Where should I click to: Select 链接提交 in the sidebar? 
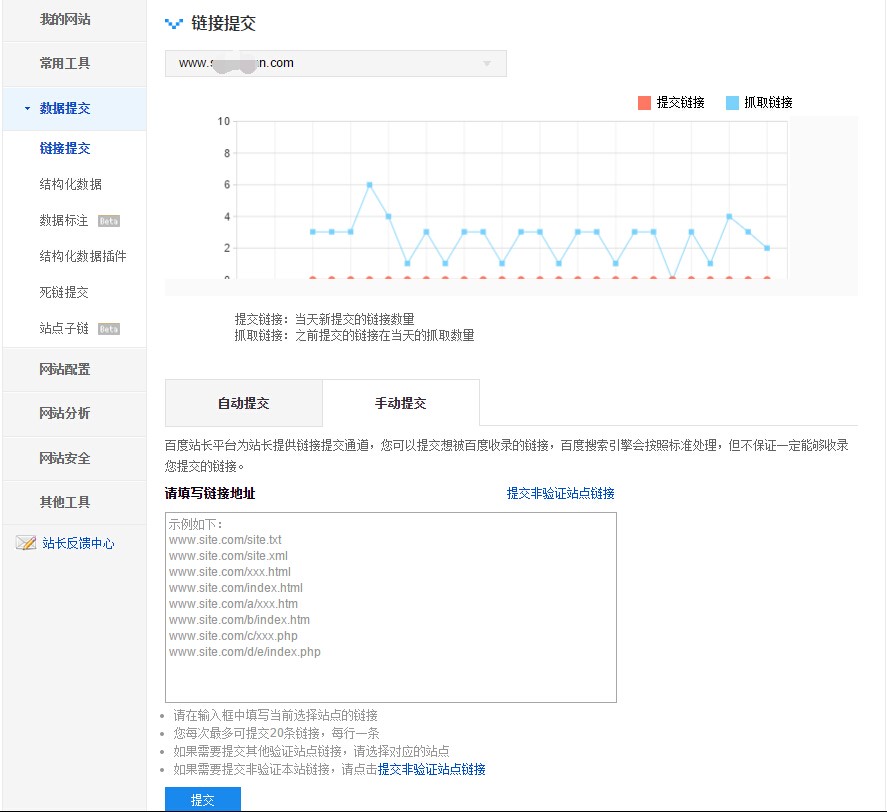[x=64, y=148]
